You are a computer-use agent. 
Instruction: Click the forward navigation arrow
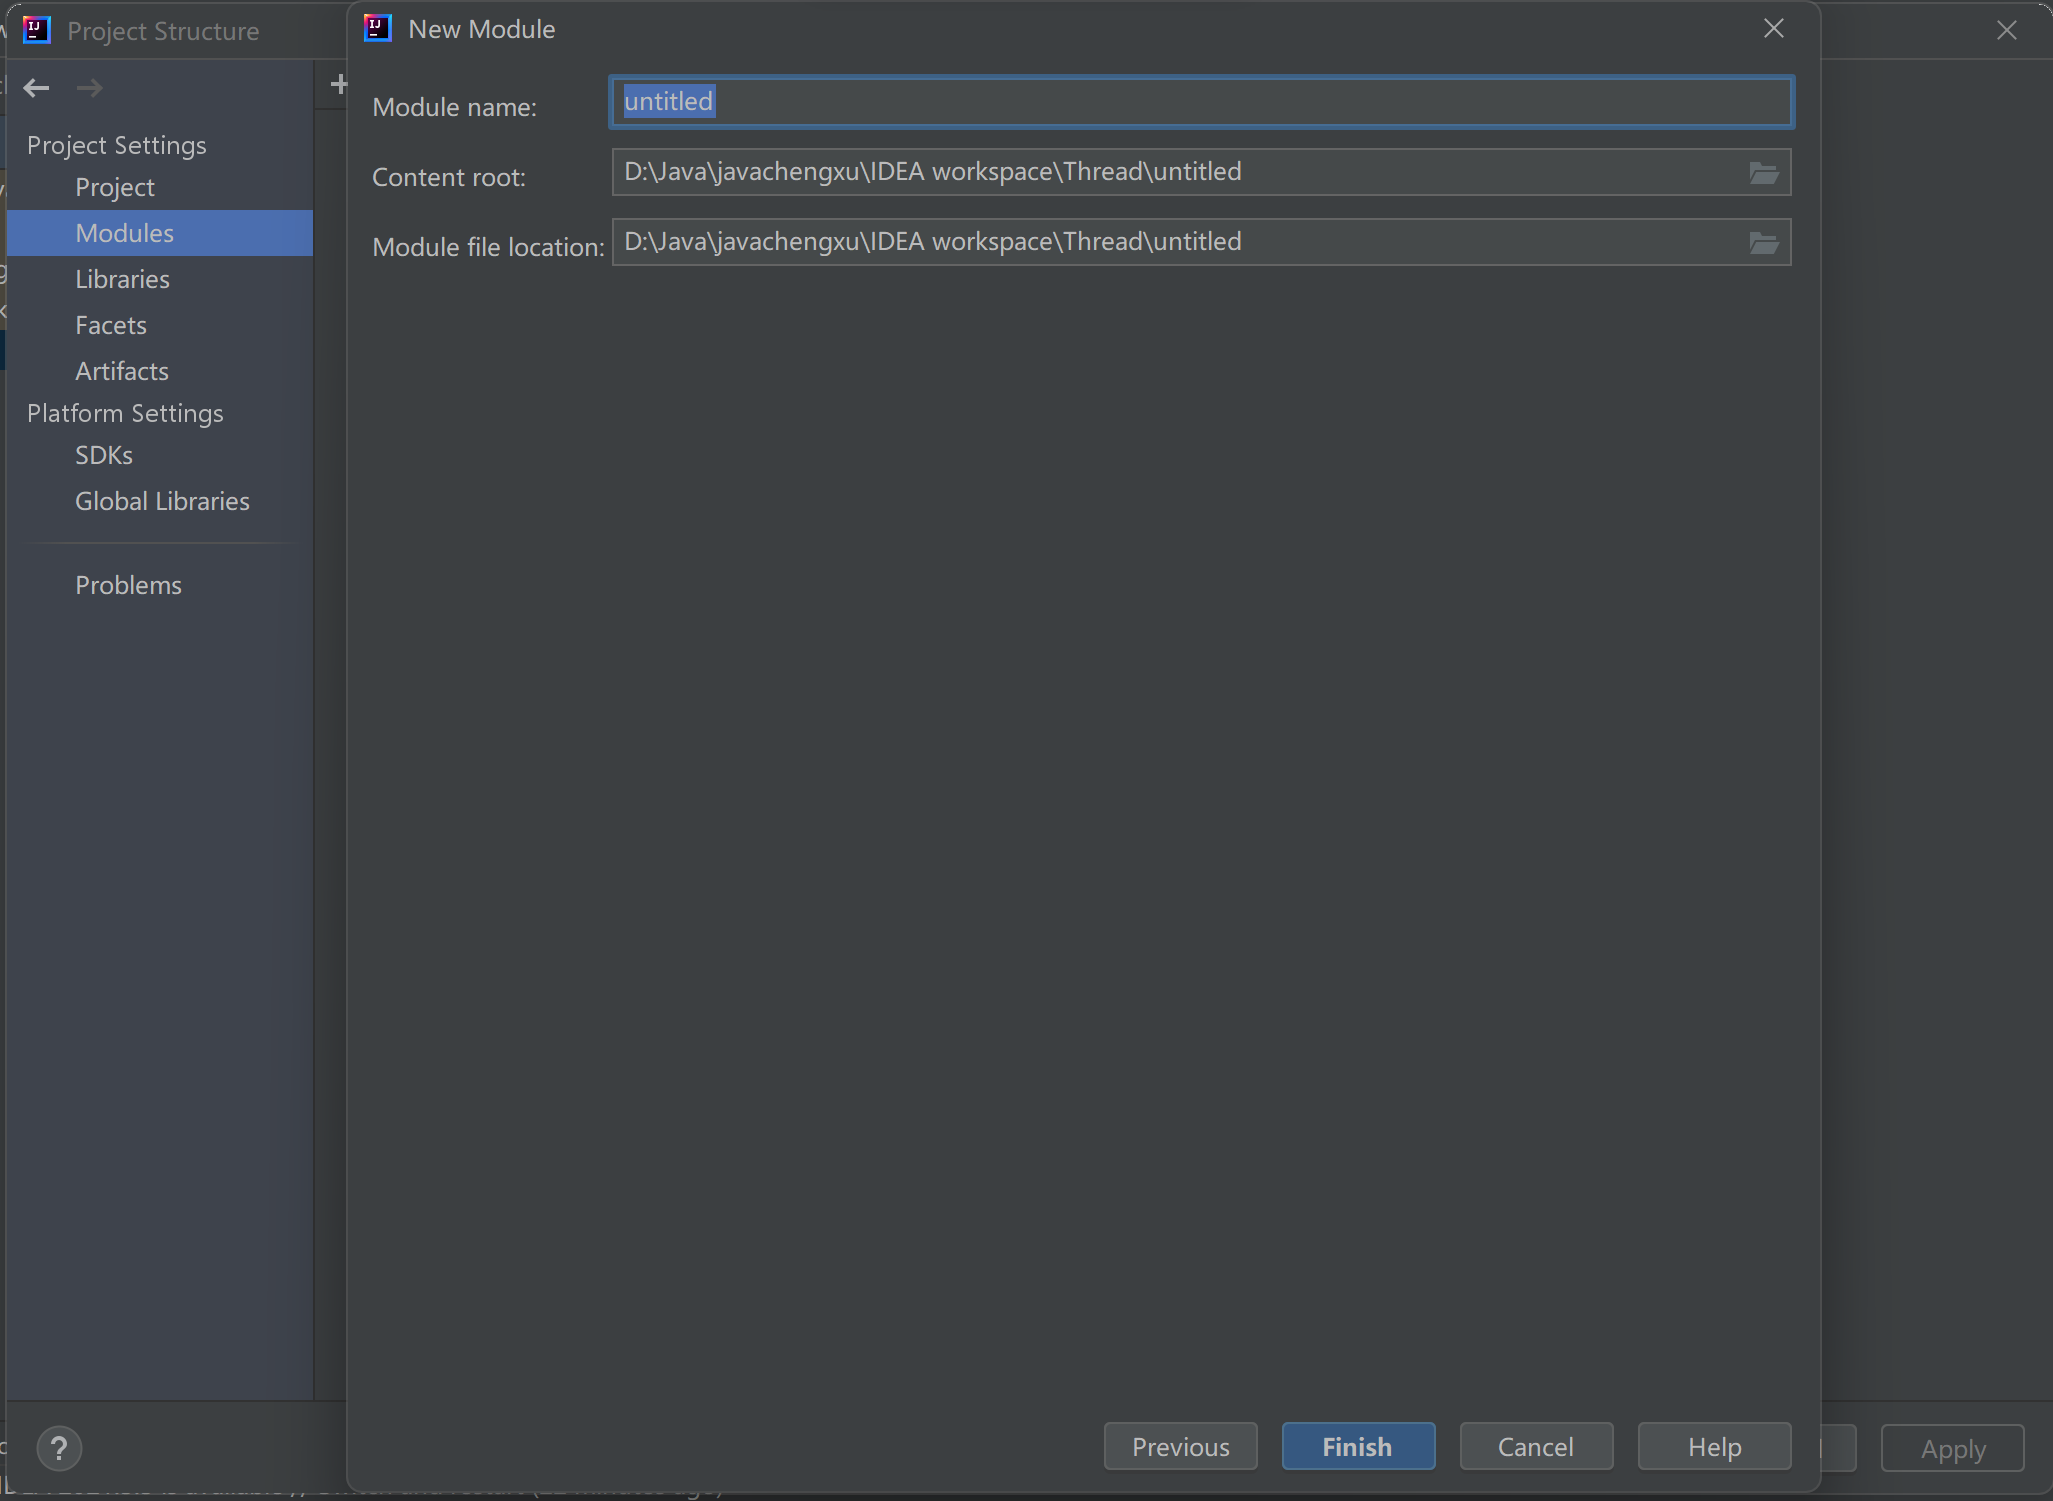pyautogui.click(x=90, y=88)
